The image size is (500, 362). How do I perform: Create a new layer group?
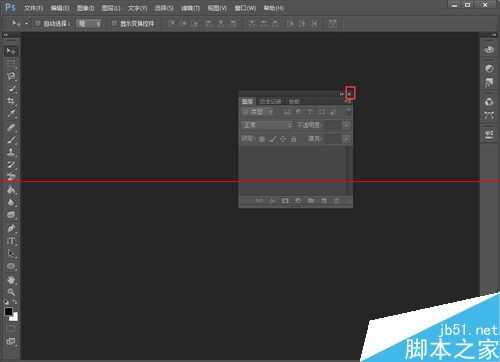pyautogui.click(x=311, y=201)
